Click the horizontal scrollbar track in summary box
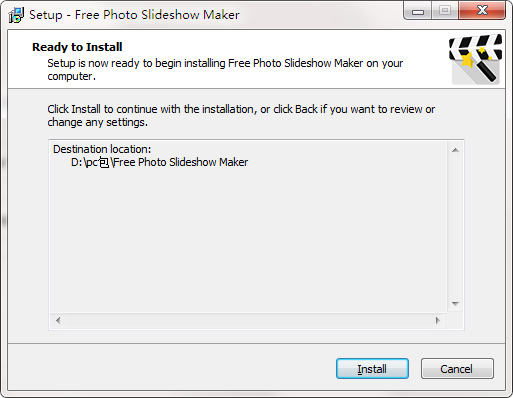Screen dimensions: 513x398 (x=248, y=321)
